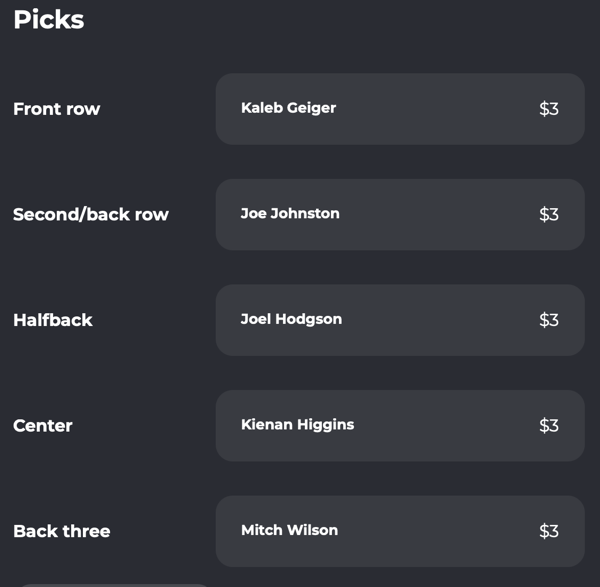This screenshot has height=587, width=600.
Task: Click the Picks section heading
Action: point(49,20)
